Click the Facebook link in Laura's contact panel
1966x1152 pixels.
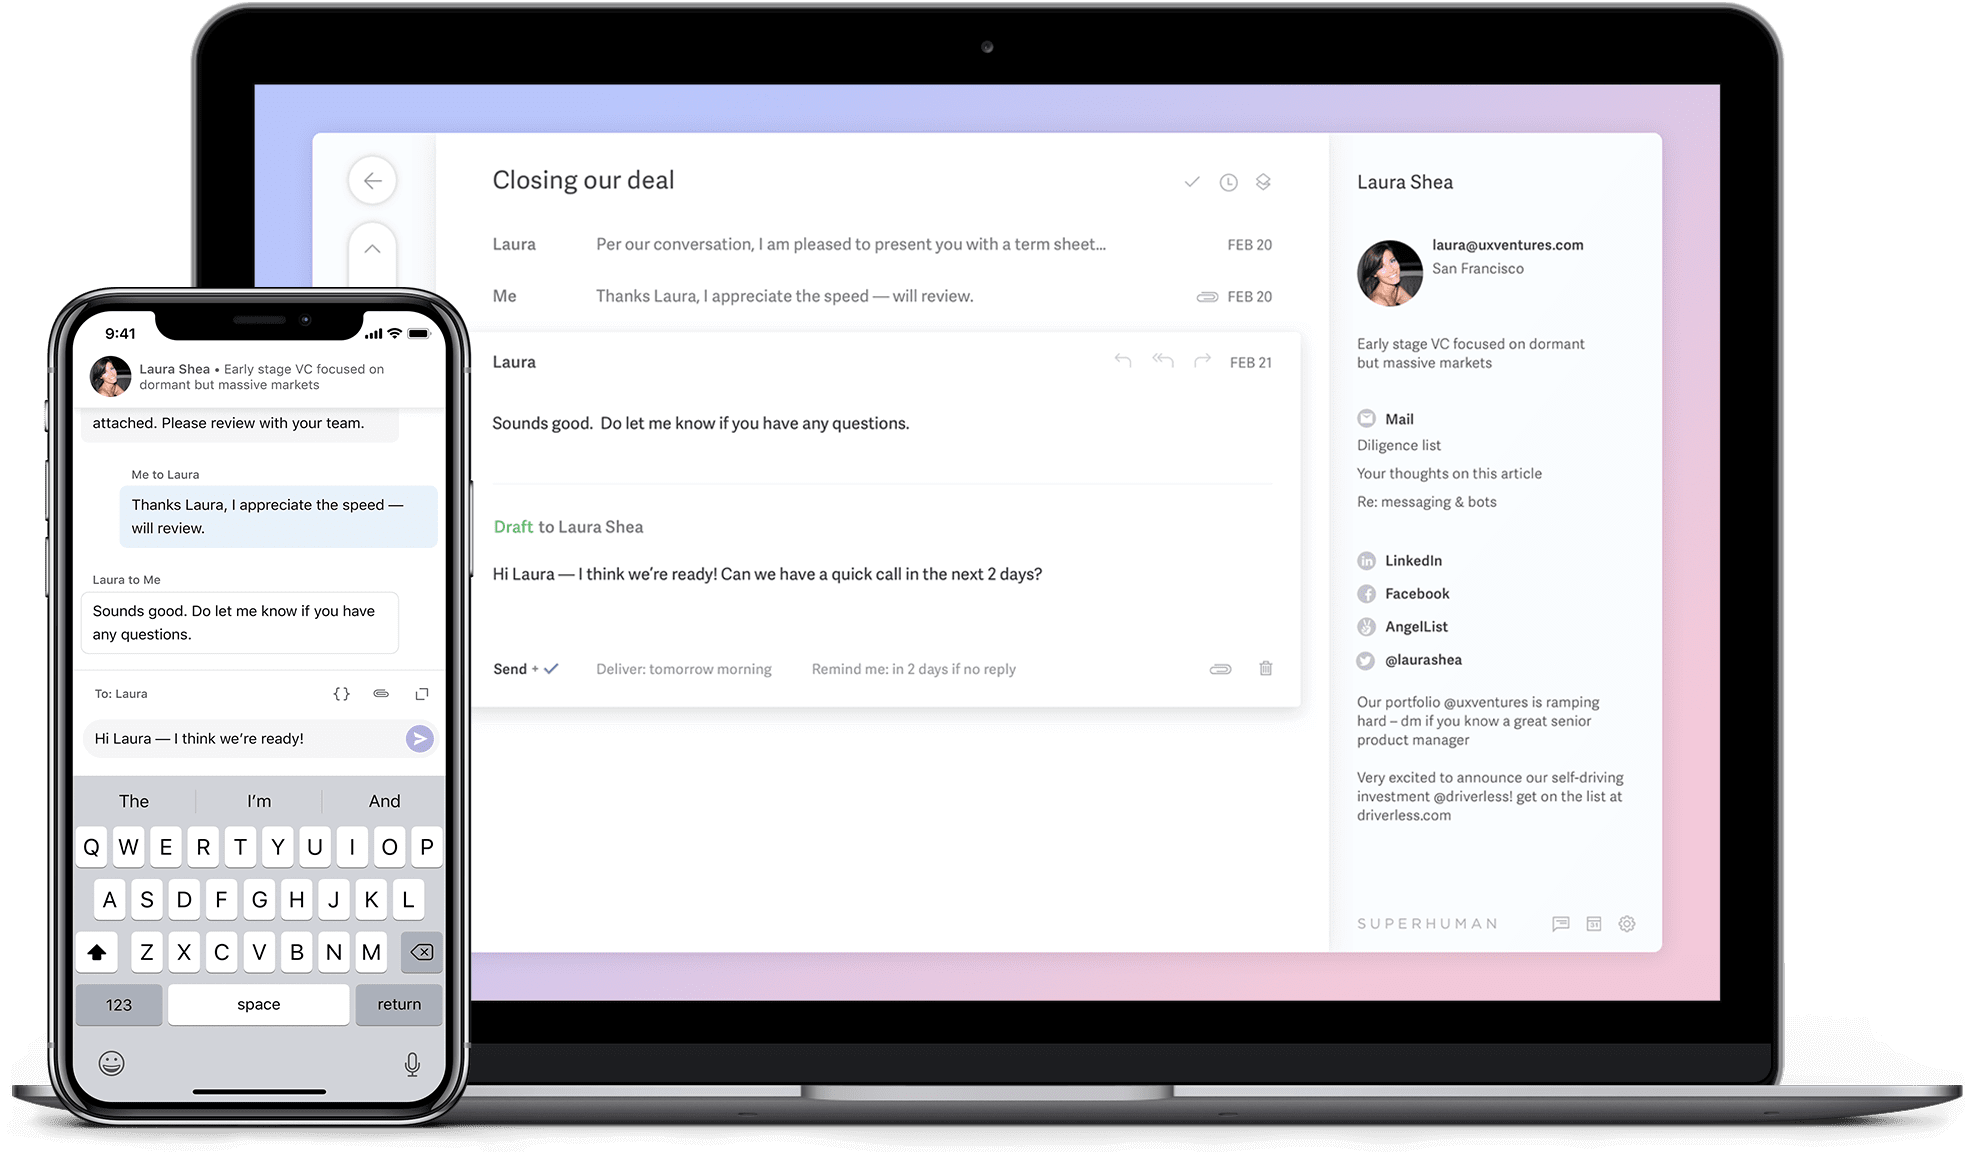tap(1418, 592)
